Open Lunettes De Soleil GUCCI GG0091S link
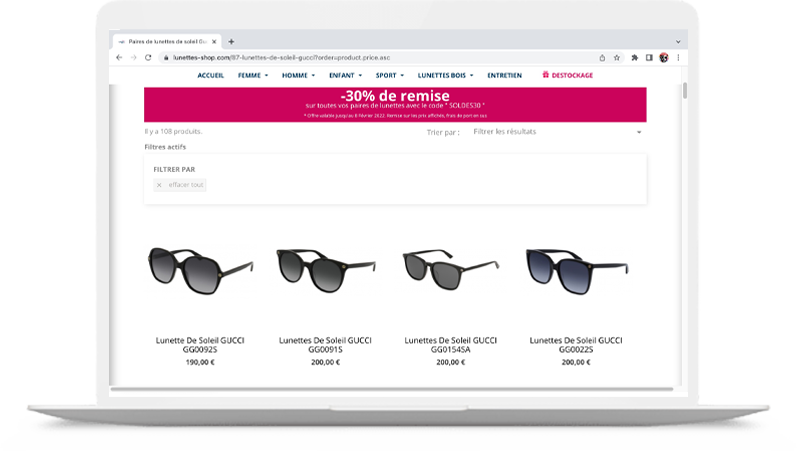Screen dimensions: 797x451 pyautogui.click(x=325, y=345)
